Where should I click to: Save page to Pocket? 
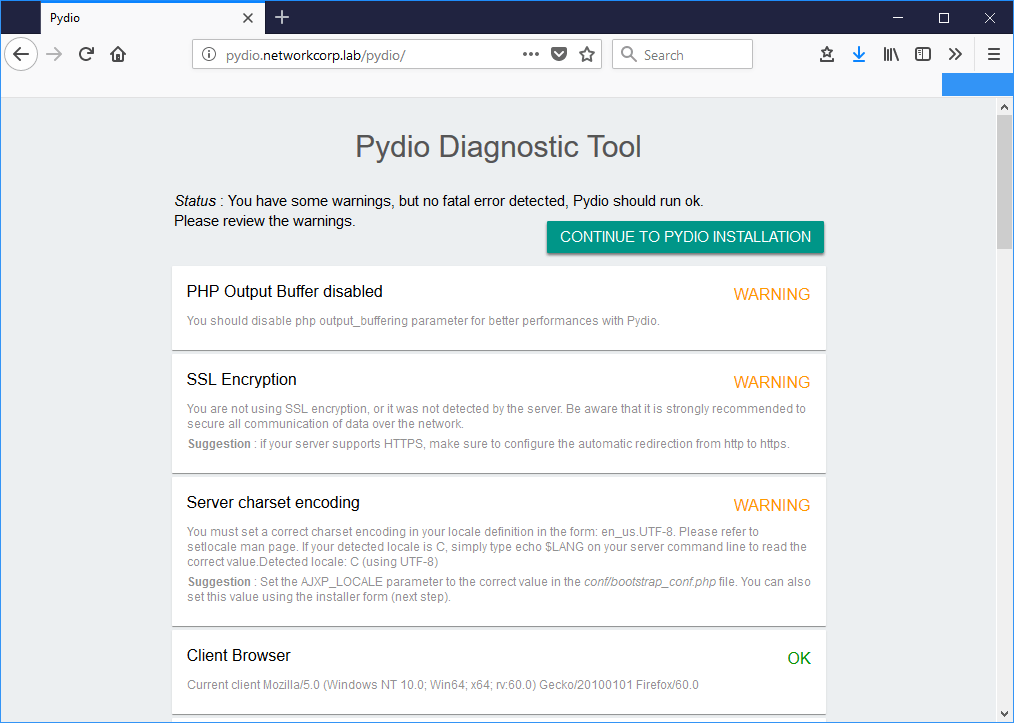[x=559, y=54]
